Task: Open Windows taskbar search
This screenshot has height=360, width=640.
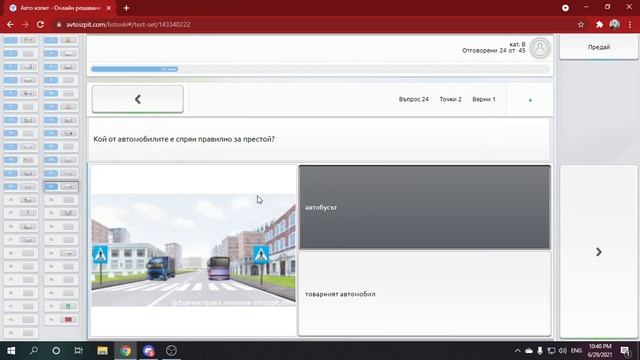Action: 34,351
